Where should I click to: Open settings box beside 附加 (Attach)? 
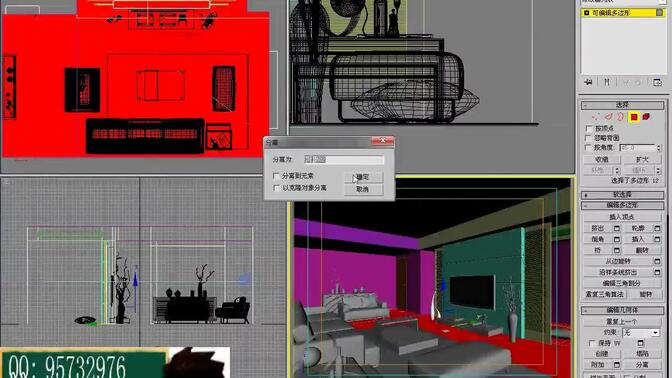pyautogui.click(x=617, y=365)
